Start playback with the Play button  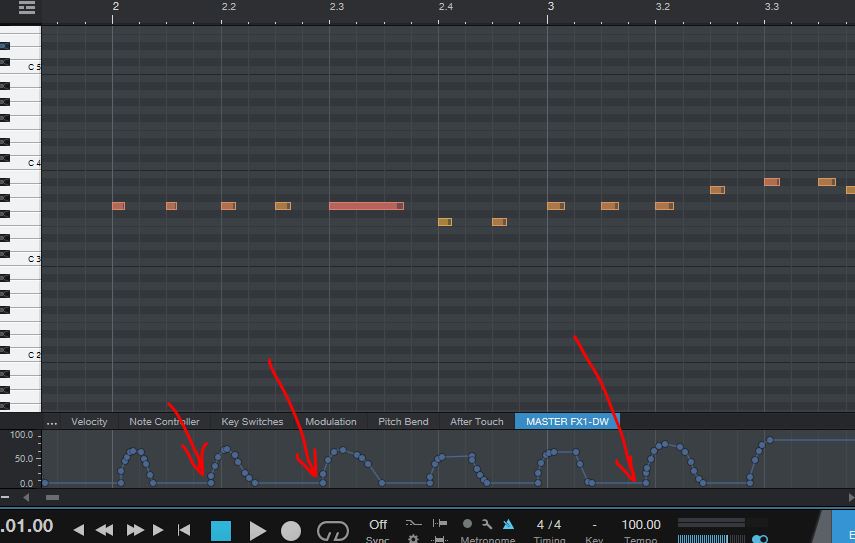pyautogui.click(x=257, y=530)
